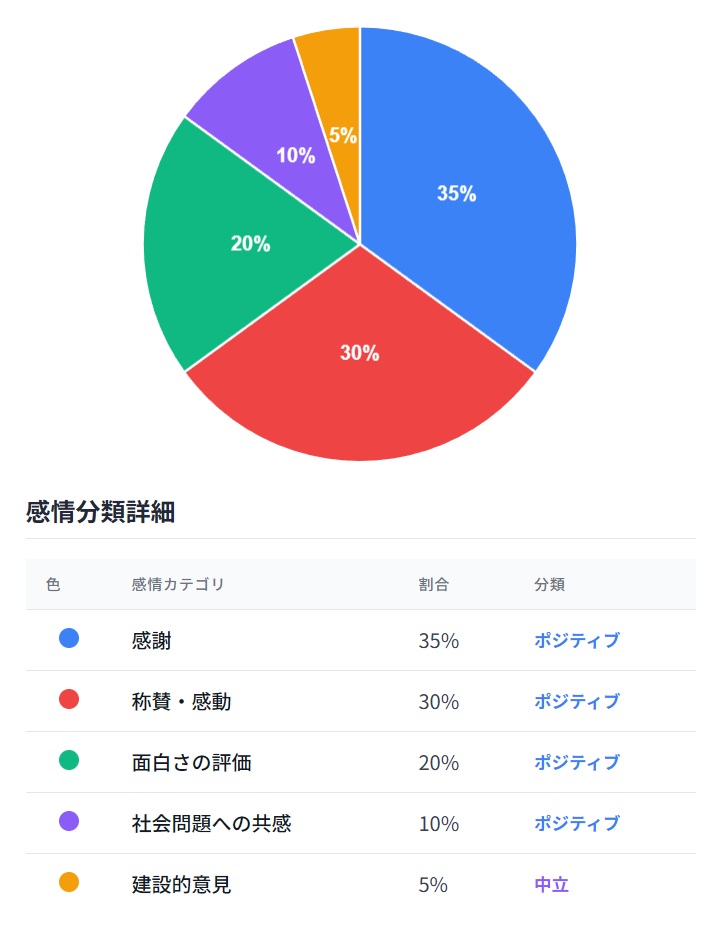Click the red color dot for 称賛・感動
Screen dimensions: 714x935
(69, 699)
